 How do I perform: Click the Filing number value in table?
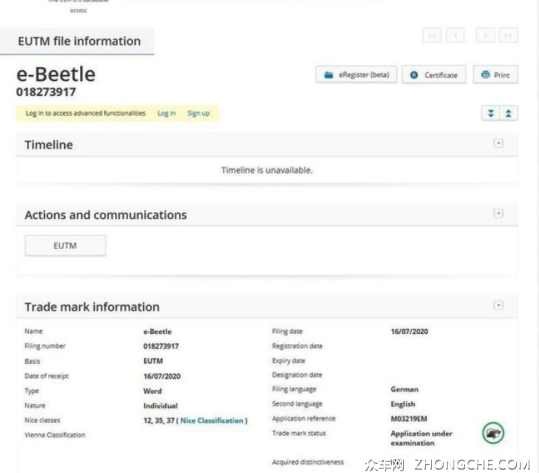[x=161, y=346]
